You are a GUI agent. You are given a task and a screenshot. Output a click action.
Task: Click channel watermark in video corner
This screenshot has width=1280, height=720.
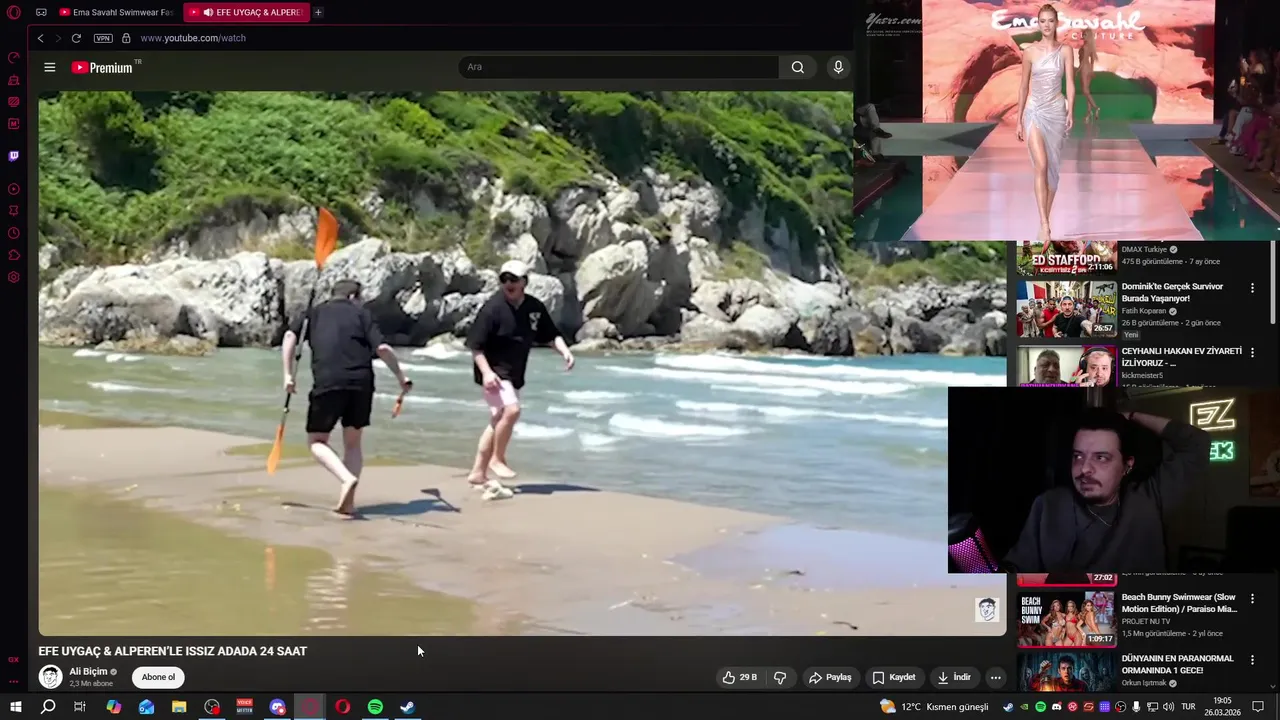click(x=987, y=610)
